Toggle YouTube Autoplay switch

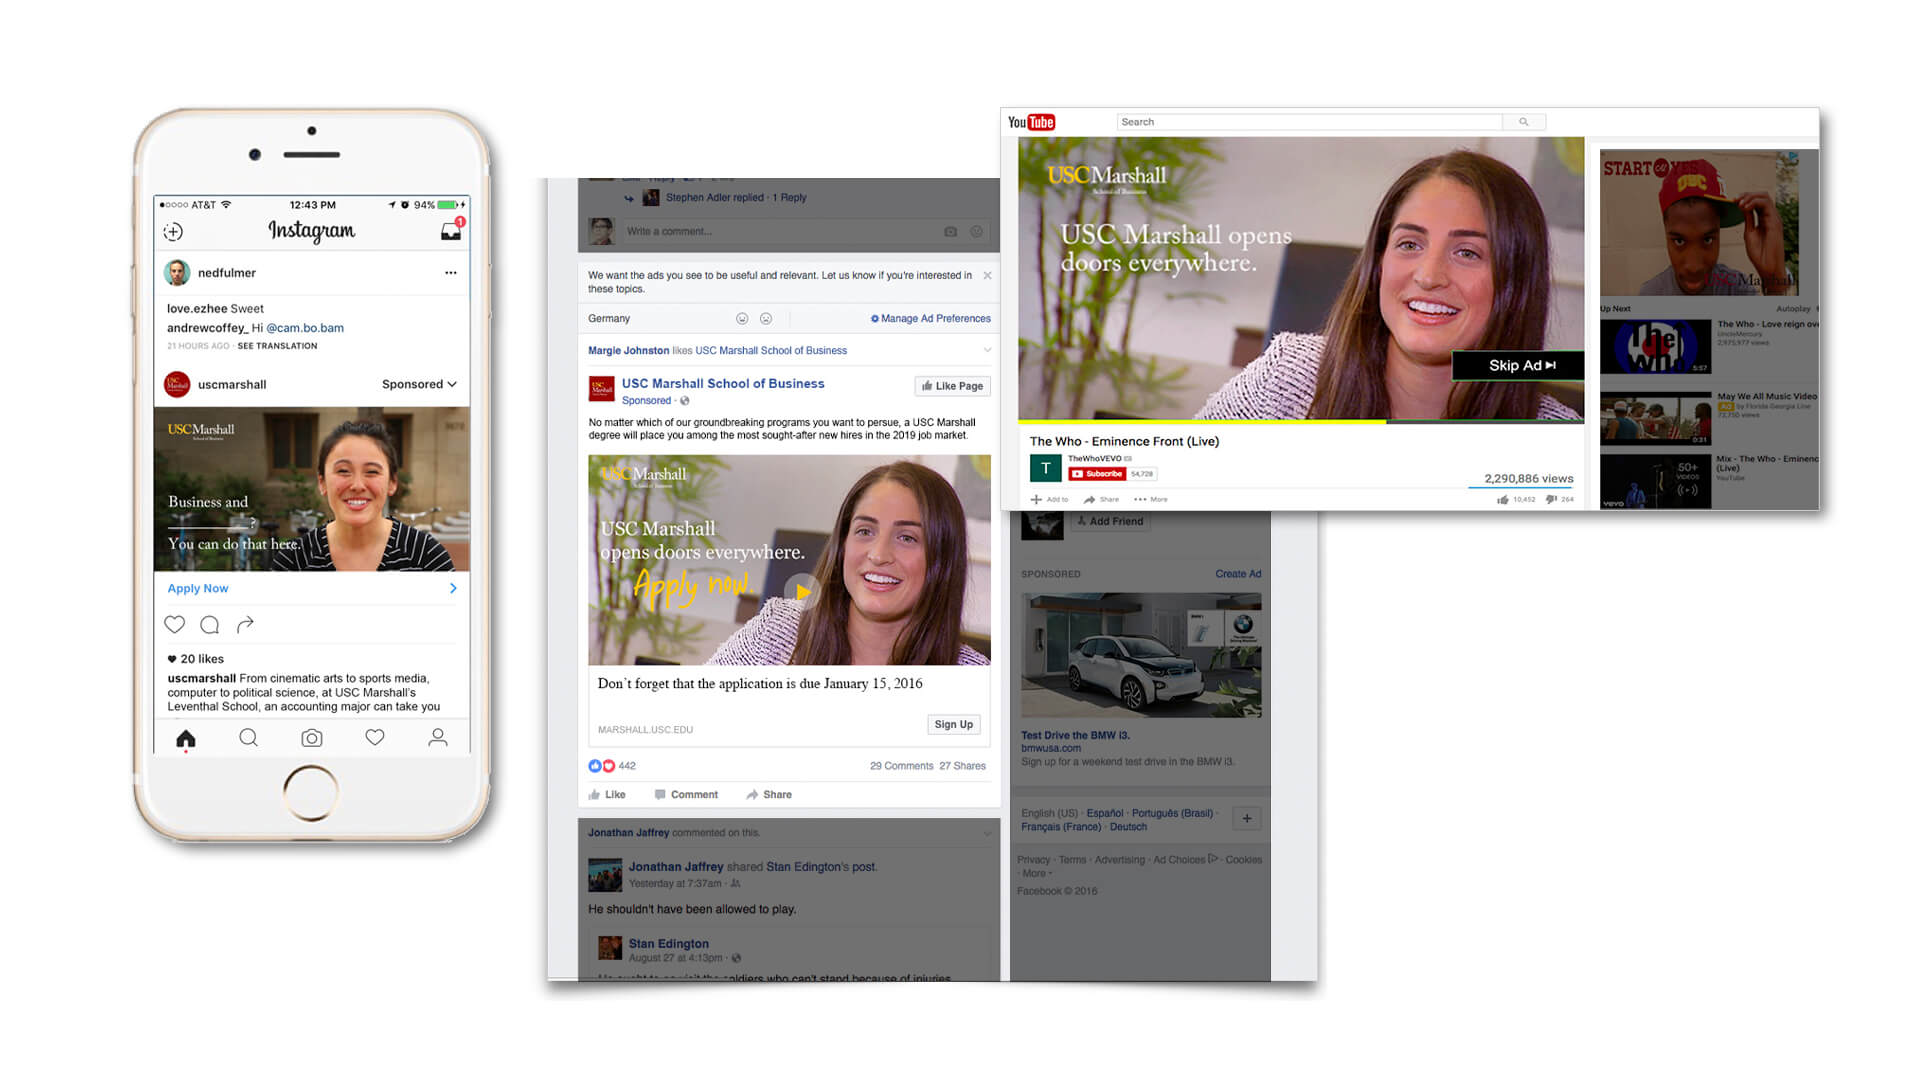point(1816,309)
